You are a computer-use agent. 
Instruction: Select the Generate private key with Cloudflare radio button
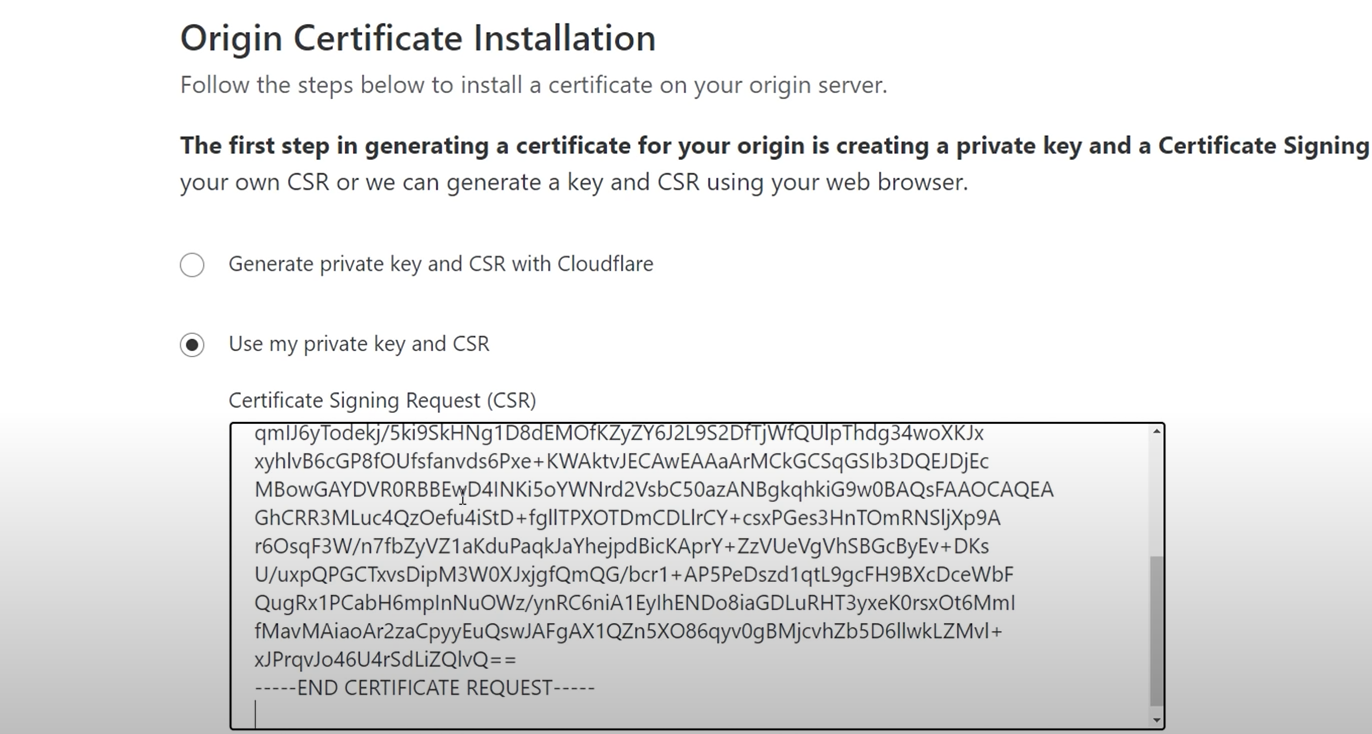coord(192,265)
